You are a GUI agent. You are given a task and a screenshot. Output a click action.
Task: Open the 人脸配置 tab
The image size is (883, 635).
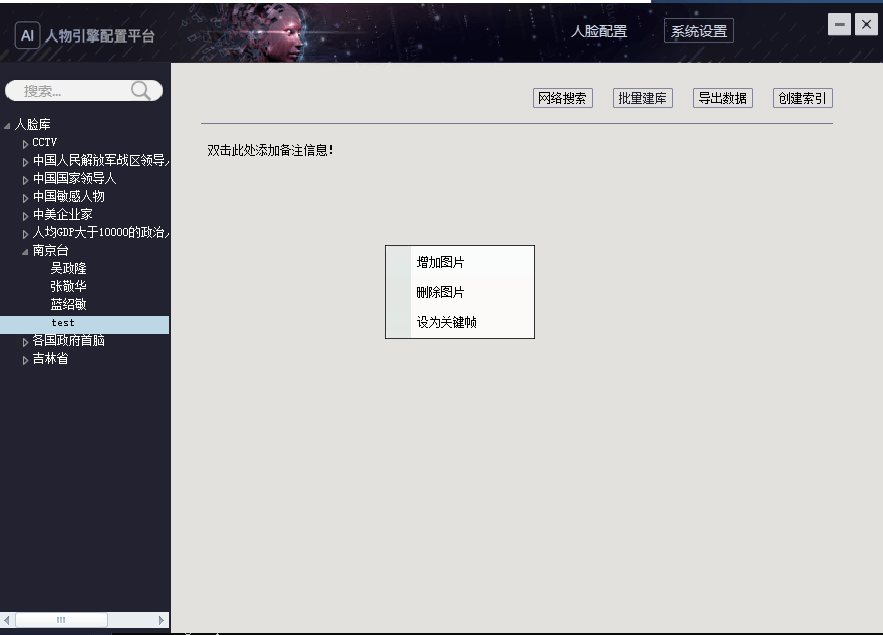[x=599, y=31]
